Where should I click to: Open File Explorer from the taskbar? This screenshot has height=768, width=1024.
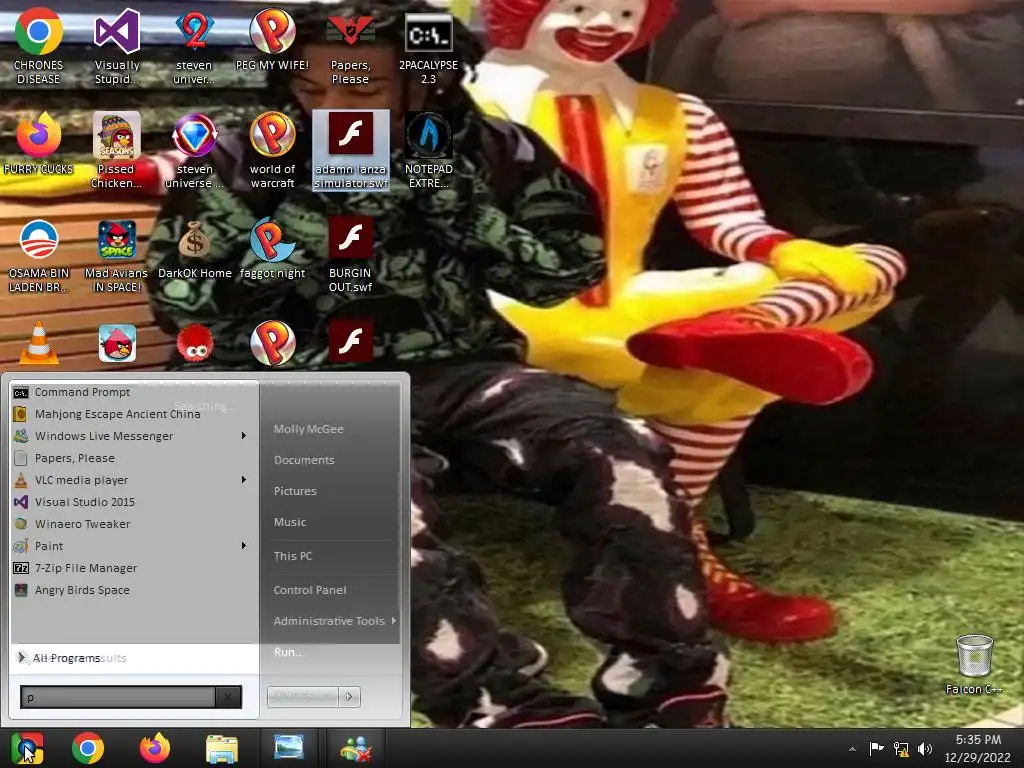point(222,748)
